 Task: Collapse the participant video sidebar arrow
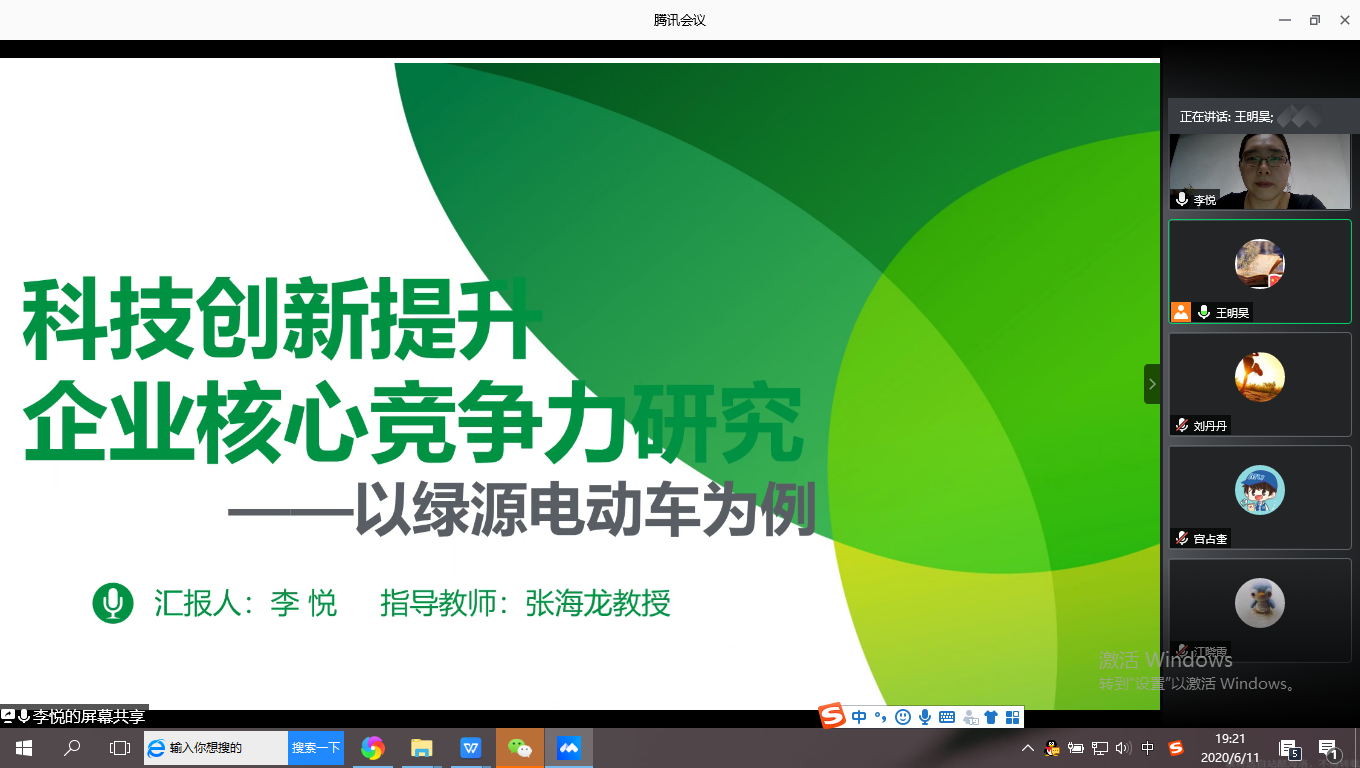(1152, 384)
